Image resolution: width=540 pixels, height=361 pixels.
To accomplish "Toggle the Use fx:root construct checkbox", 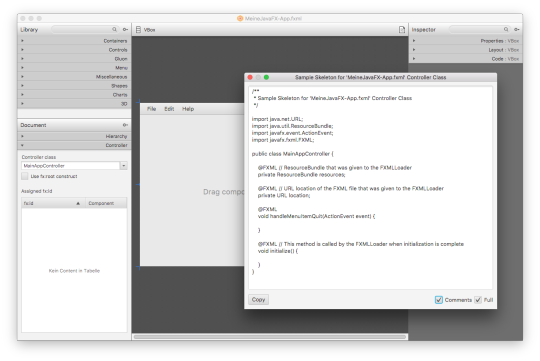I will pos(24,176).
